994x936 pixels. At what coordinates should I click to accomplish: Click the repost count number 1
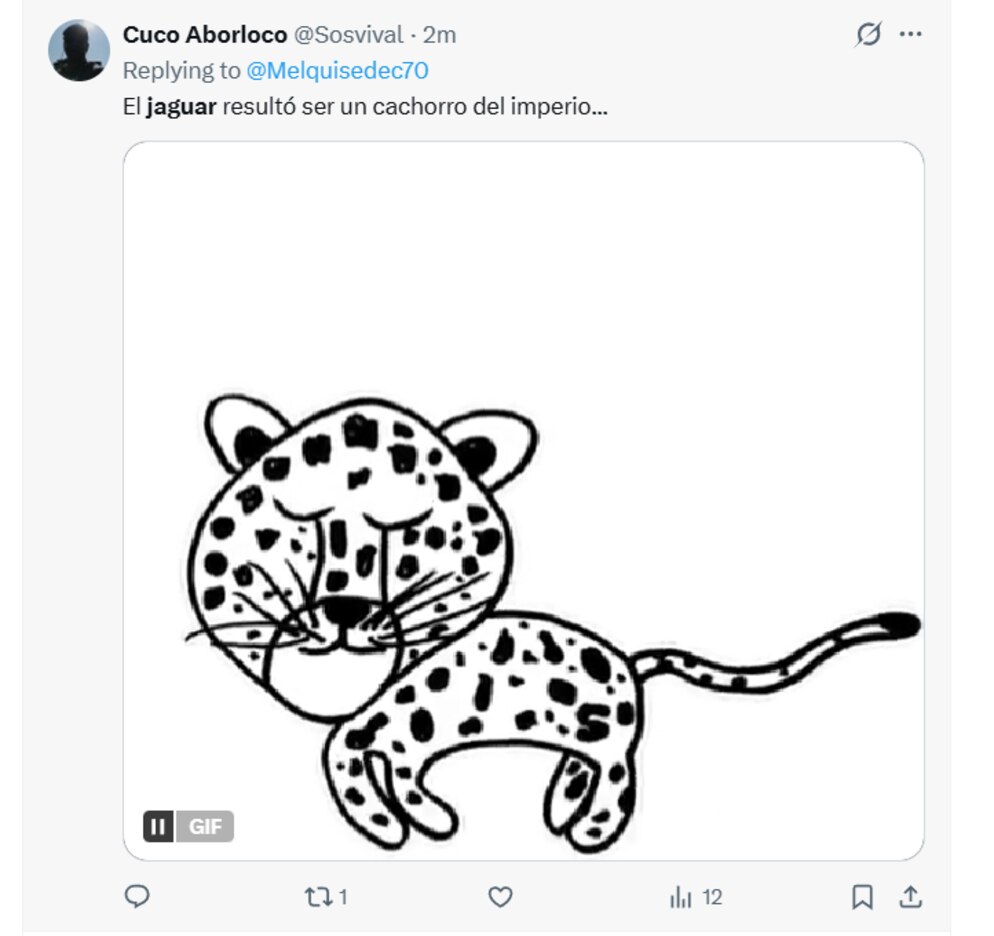click(342, 897)
